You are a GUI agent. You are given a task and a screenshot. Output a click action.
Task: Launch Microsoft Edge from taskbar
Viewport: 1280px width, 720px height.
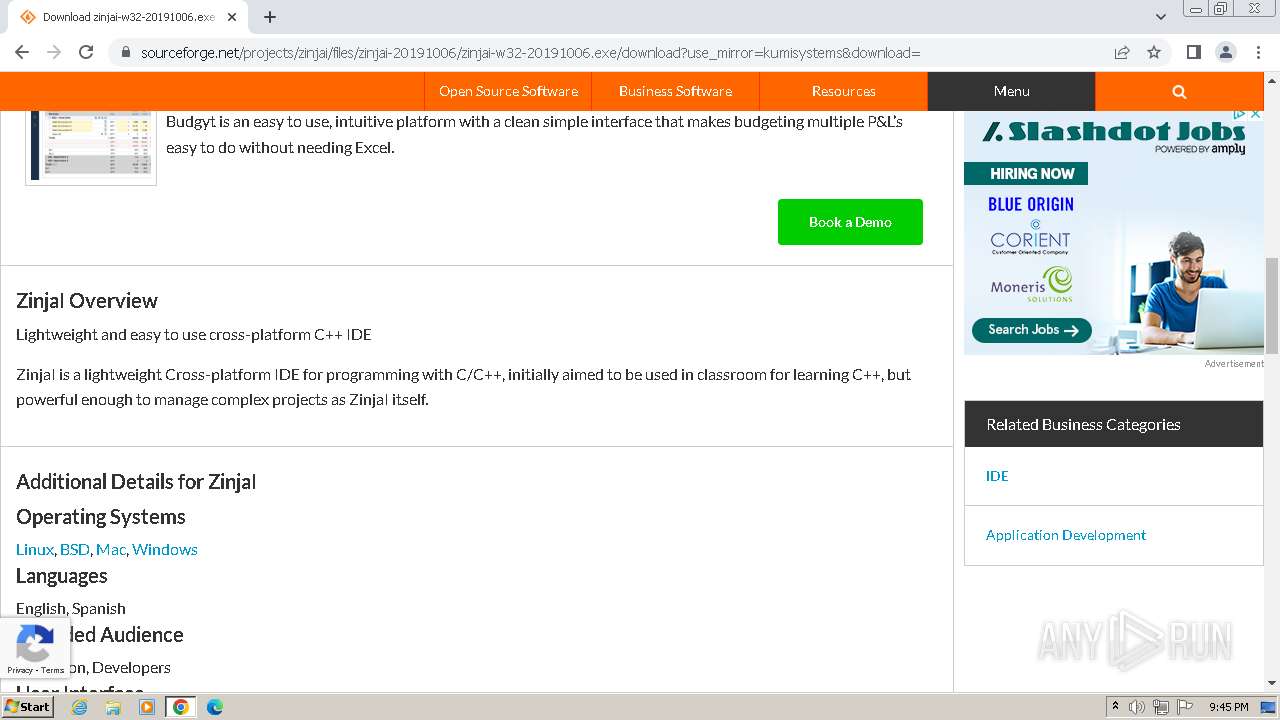coord(215,707)
